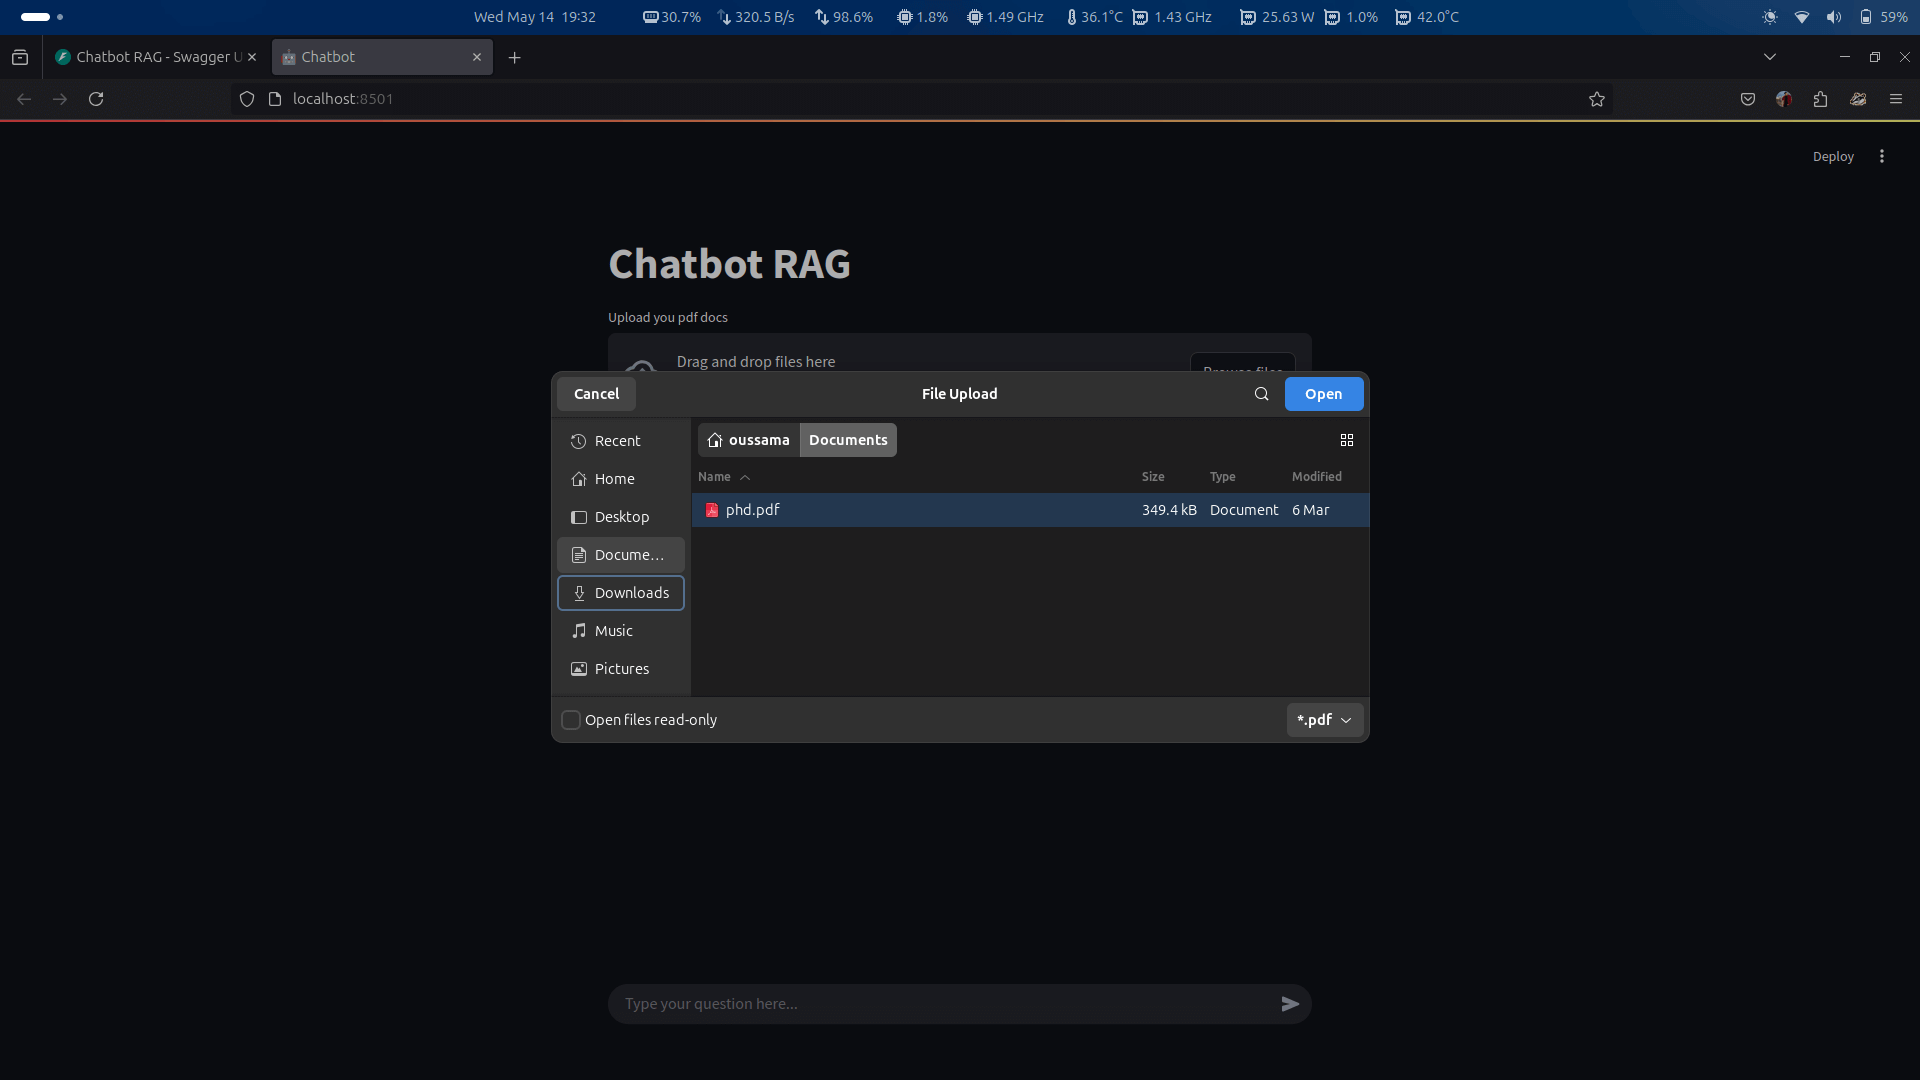Viewport: 1920px width, 1080px height.
Task: Enable Open files read-only checkbox
Action: tap(571, 720)
